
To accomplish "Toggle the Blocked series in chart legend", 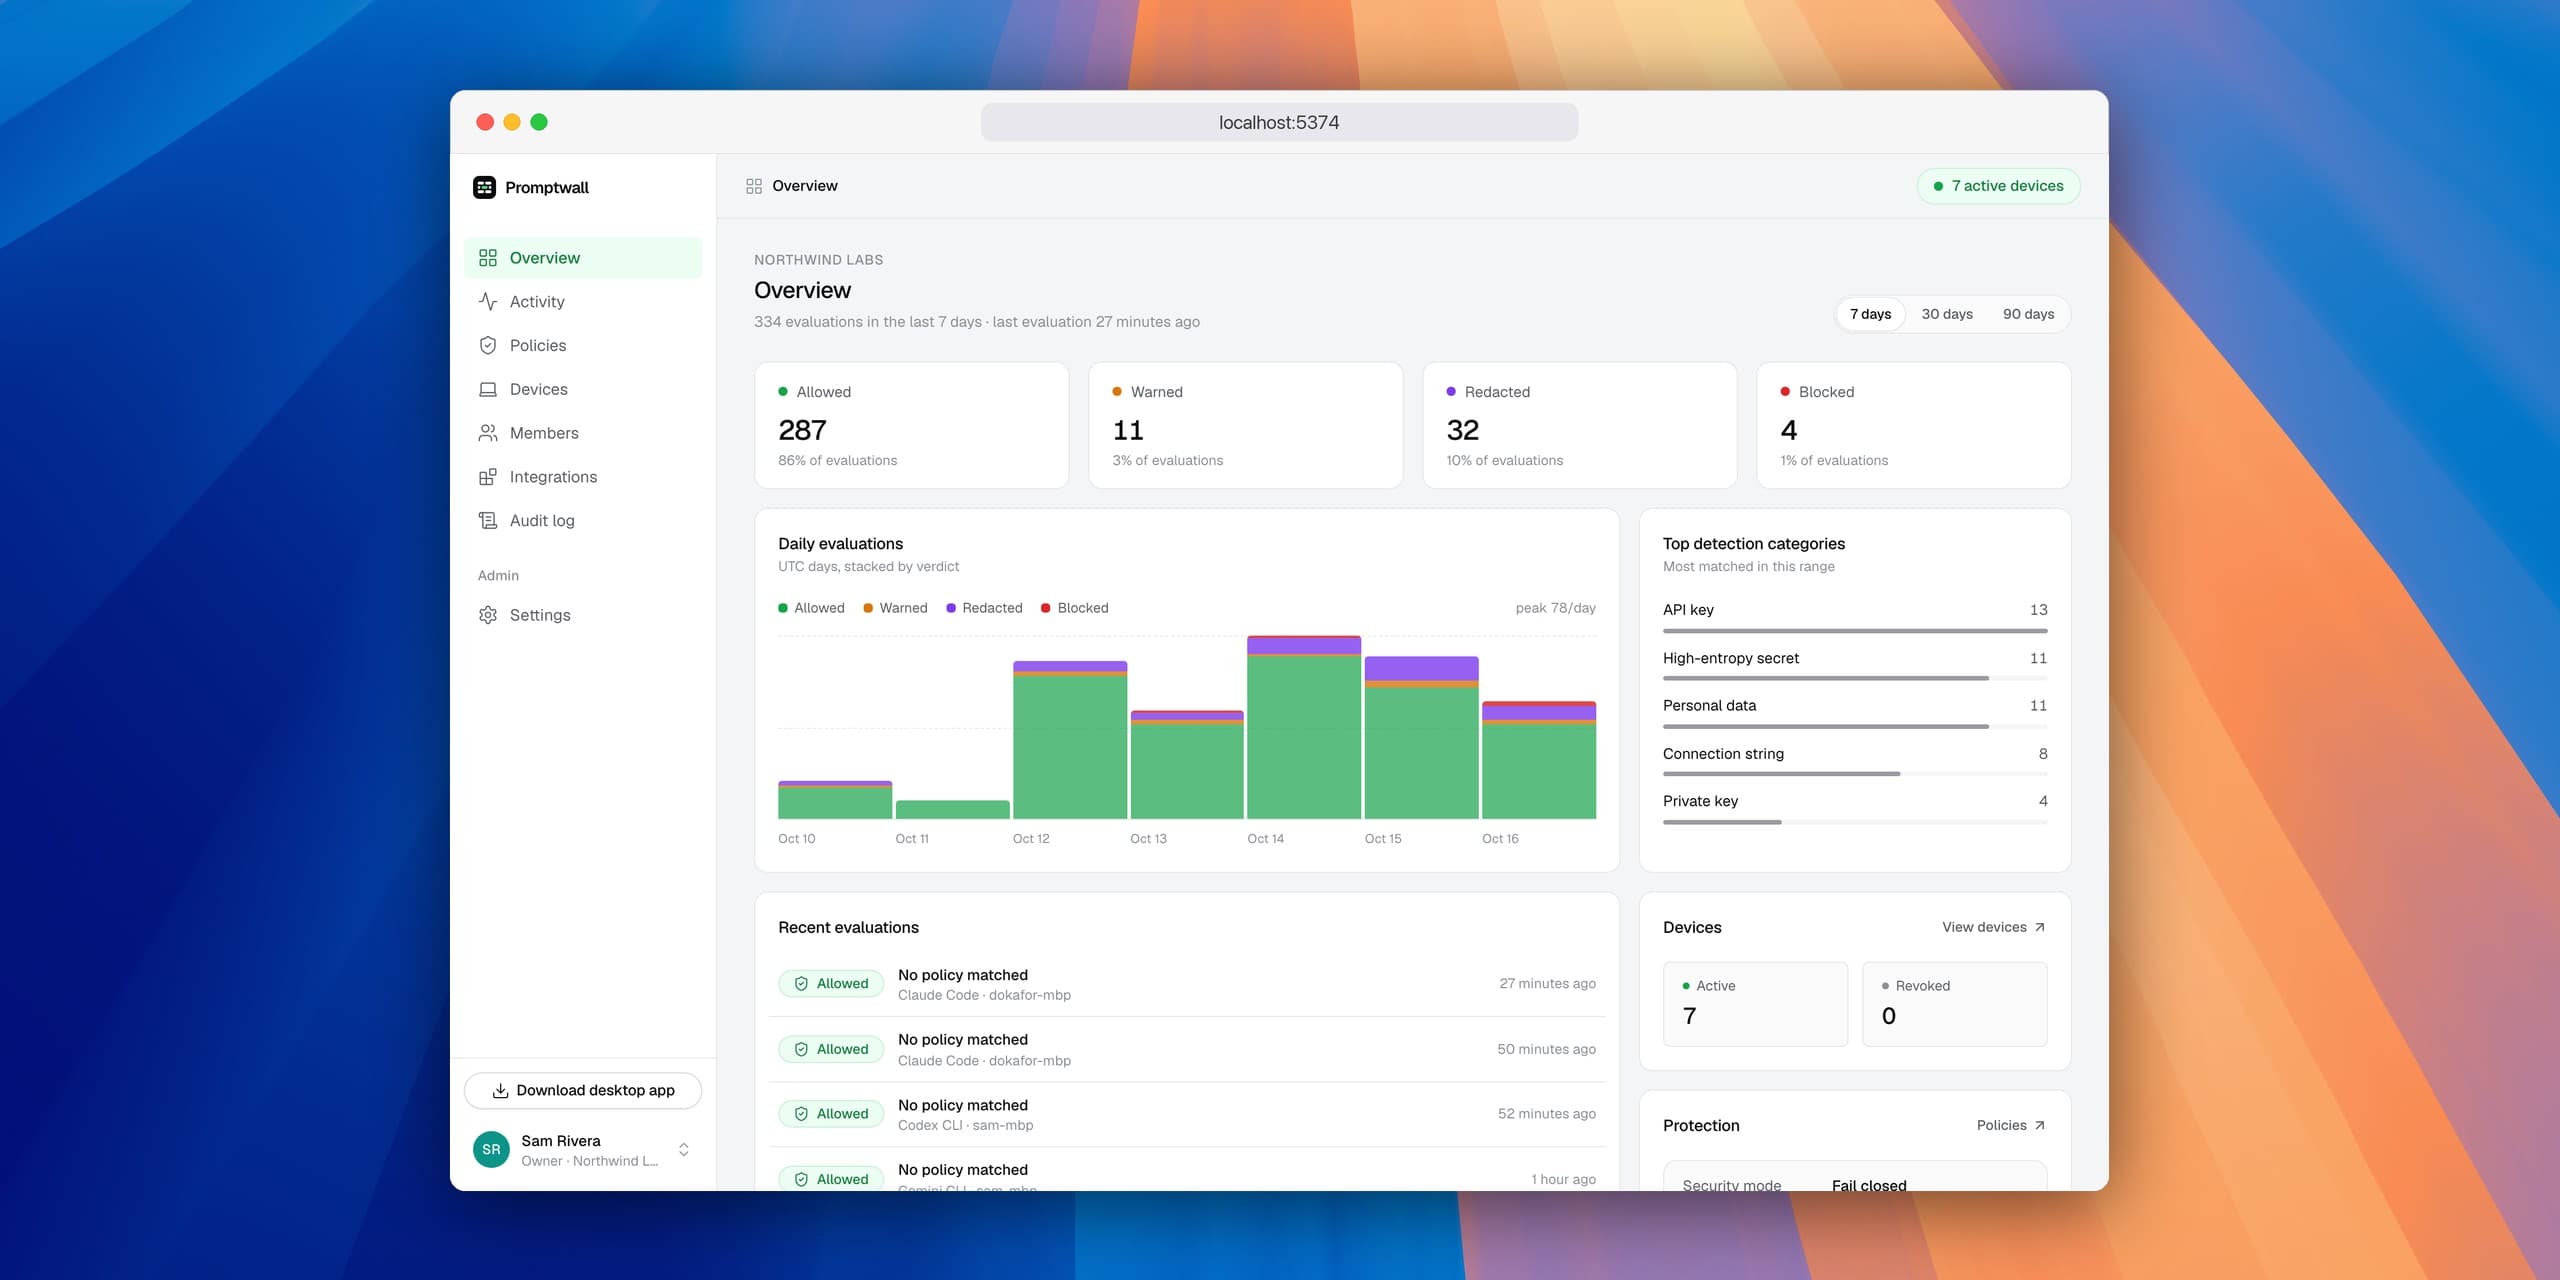I will click(x=1075, y=608).
